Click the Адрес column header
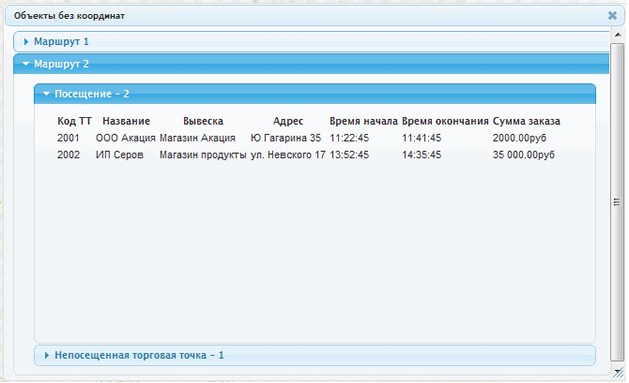The image size is (629, 383). click(288, 121)
